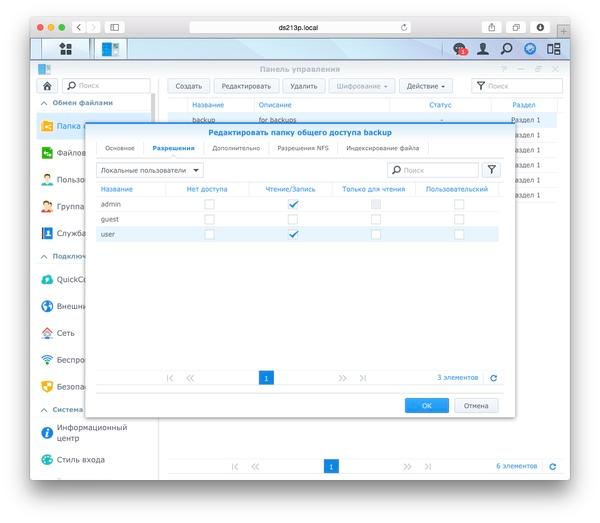
Task: Open the Пользователь sidebar icon
Action: click(x=47, y=179)
